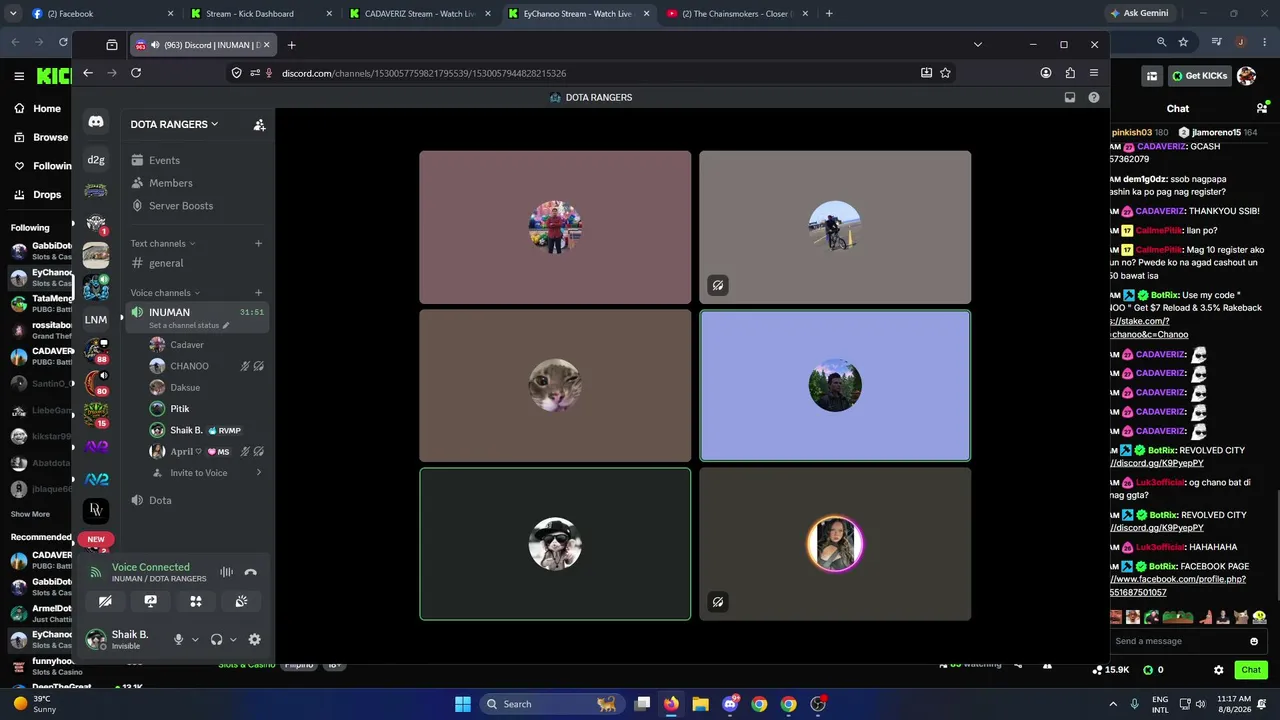Viewport: 1280px width, 720px height.
Task: Open Server Boosts in Discord
Action: click(180, 206)
